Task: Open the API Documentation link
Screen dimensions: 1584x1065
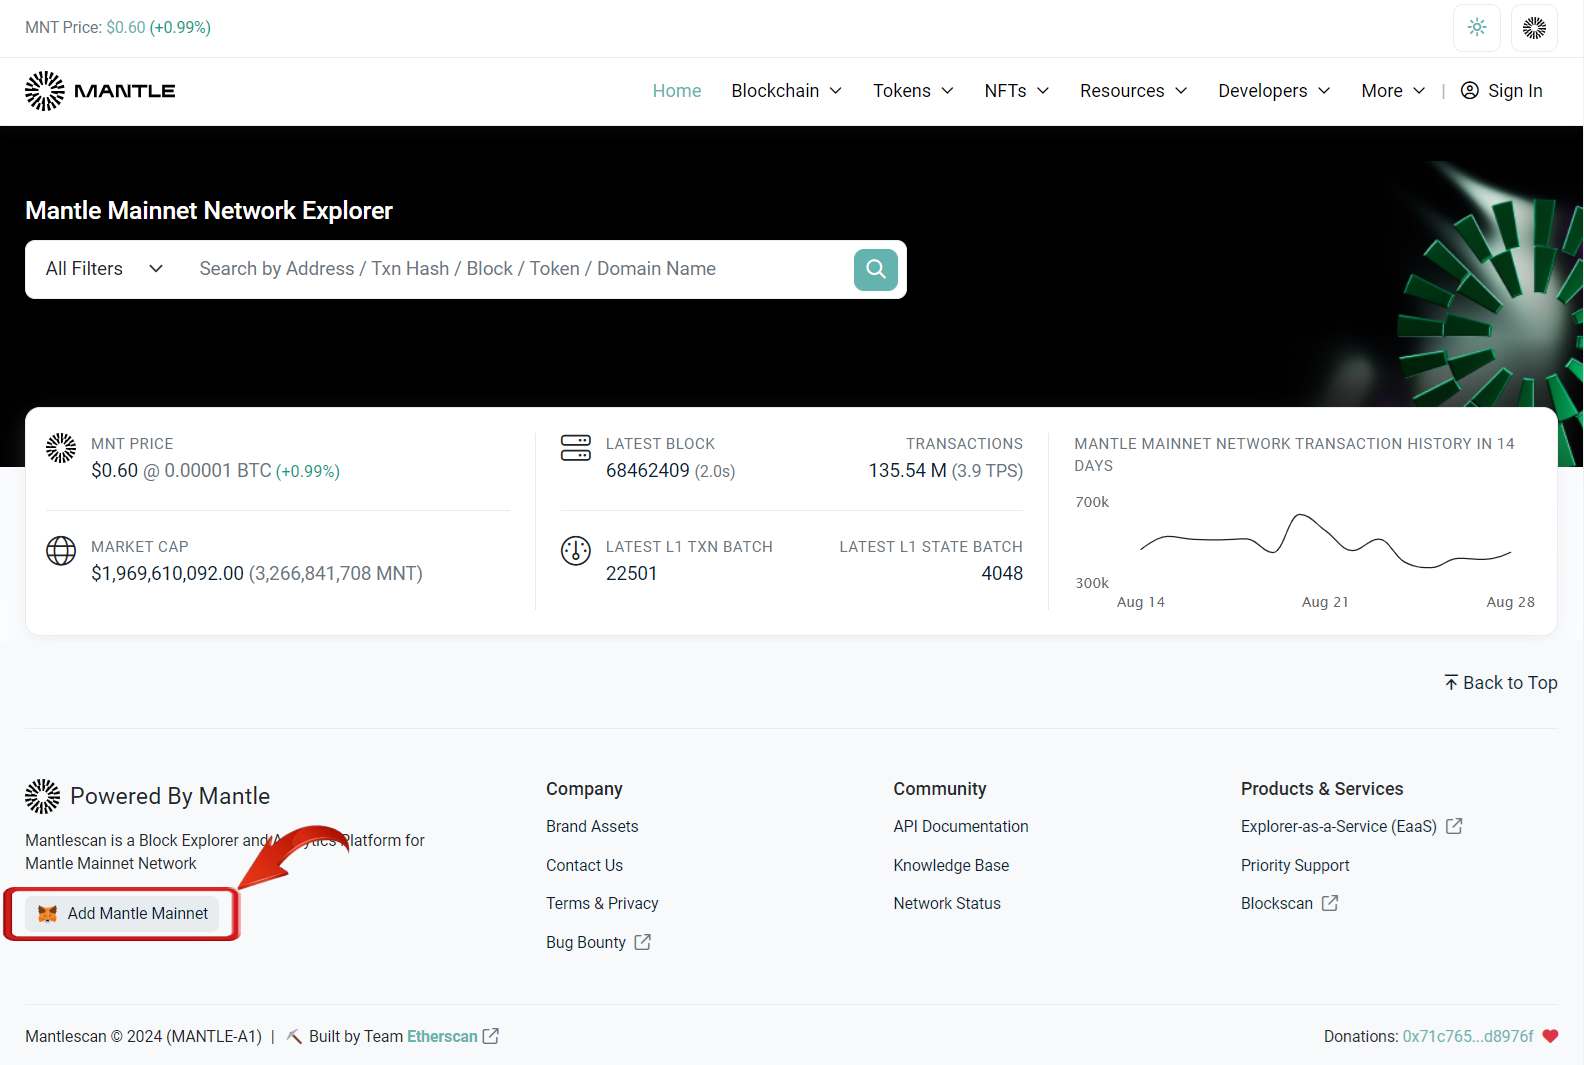Action: point(961,826)
